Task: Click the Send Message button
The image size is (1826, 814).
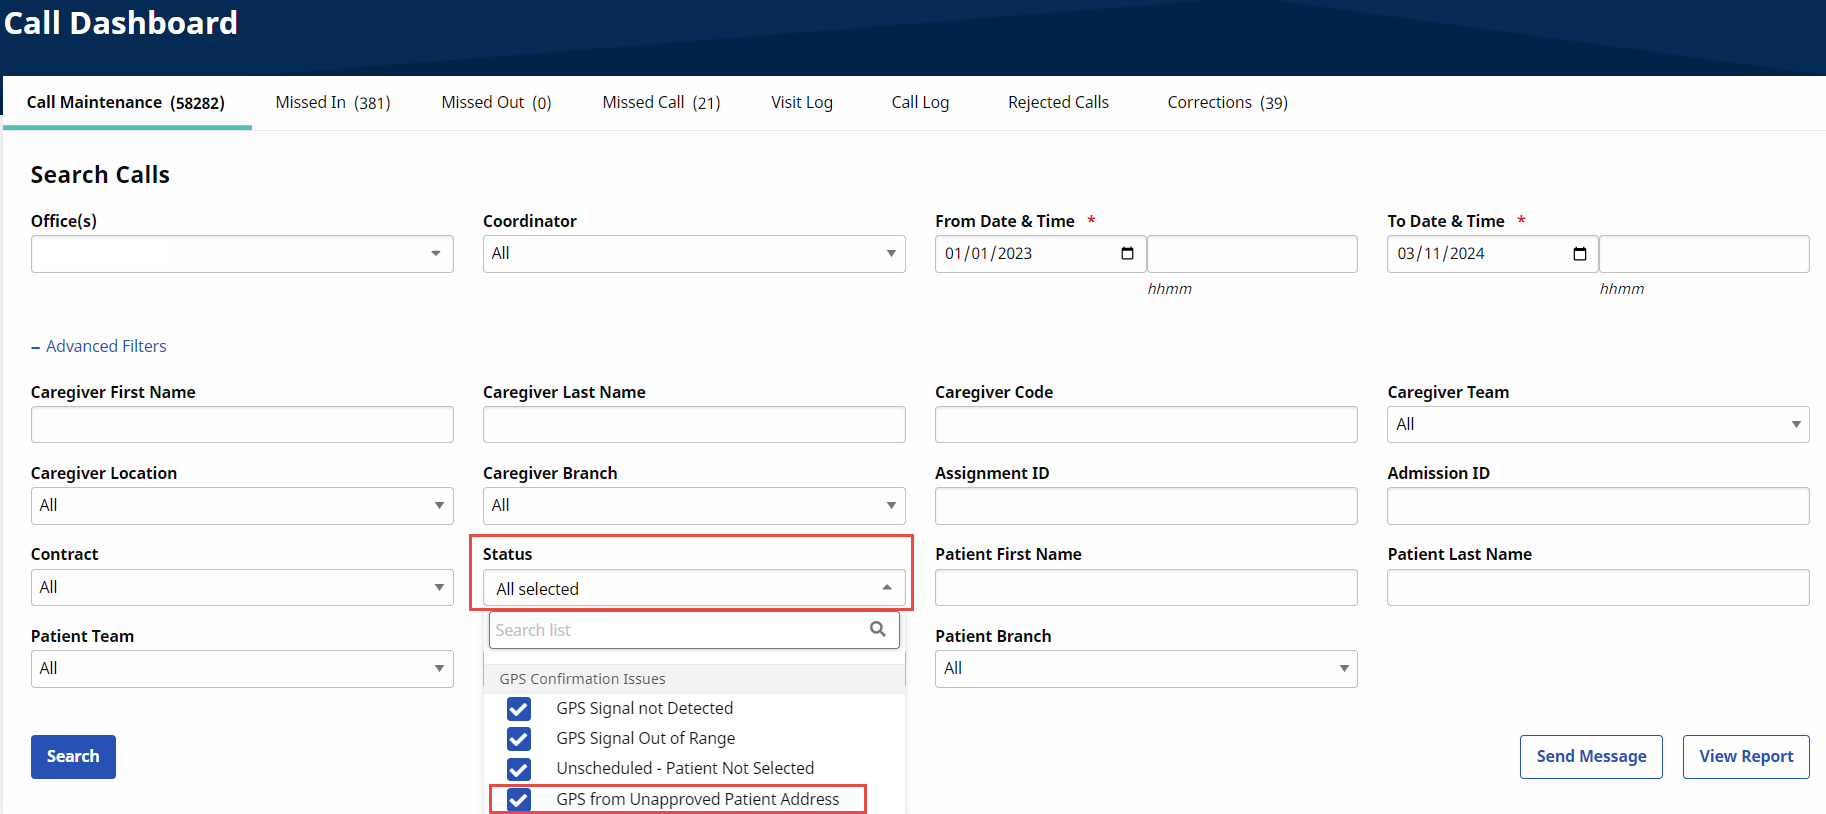Action: [1590, 756]
